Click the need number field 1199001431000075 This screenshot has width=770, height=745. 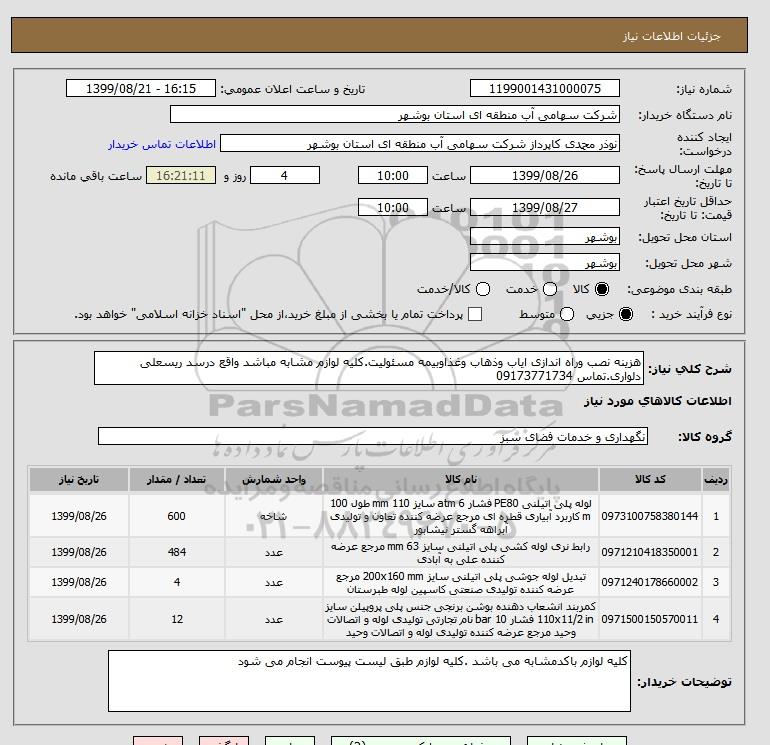pos(545,88)
